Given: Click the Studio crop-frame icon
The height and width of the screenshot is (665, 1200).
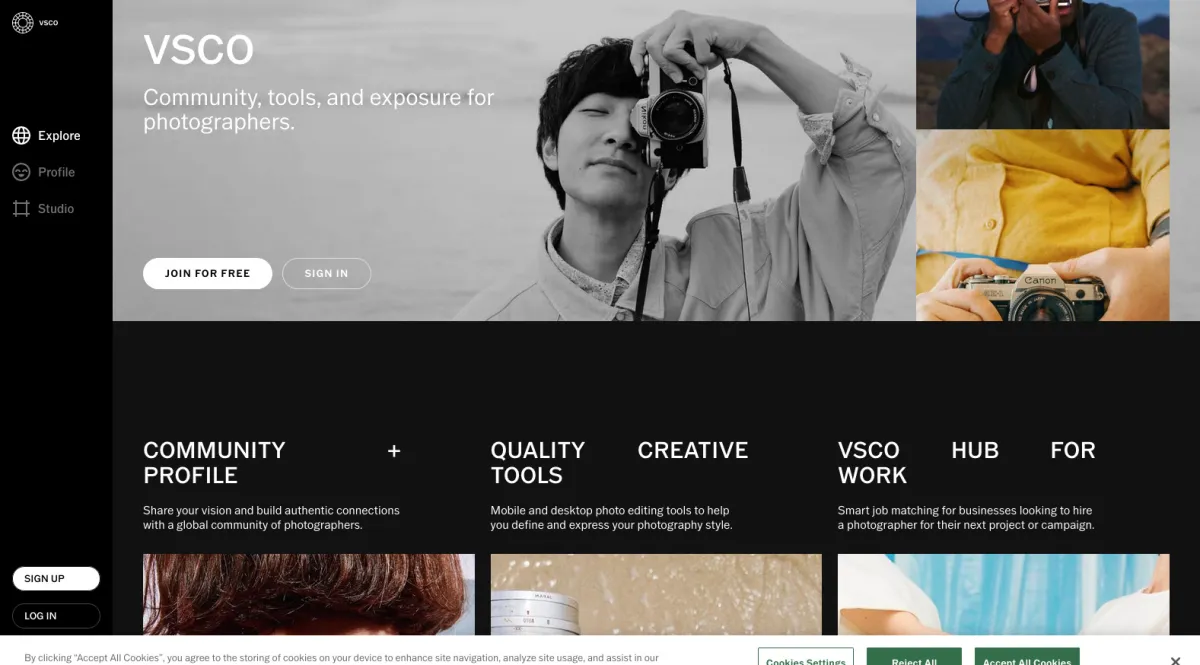Looking at the screenshot, I should pos(21,209).
